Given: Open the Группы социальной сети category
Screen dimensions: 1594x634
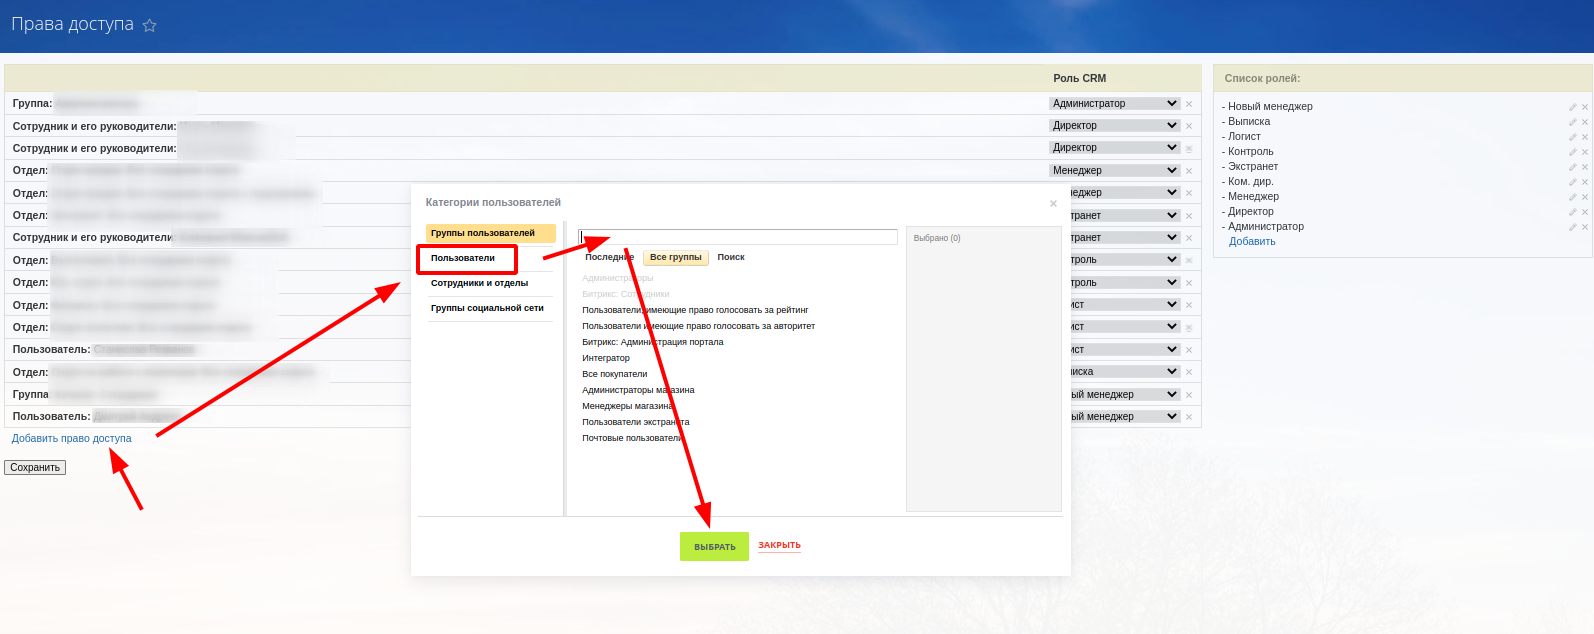Looking at the screenshot, I should [x=487, y=308].
